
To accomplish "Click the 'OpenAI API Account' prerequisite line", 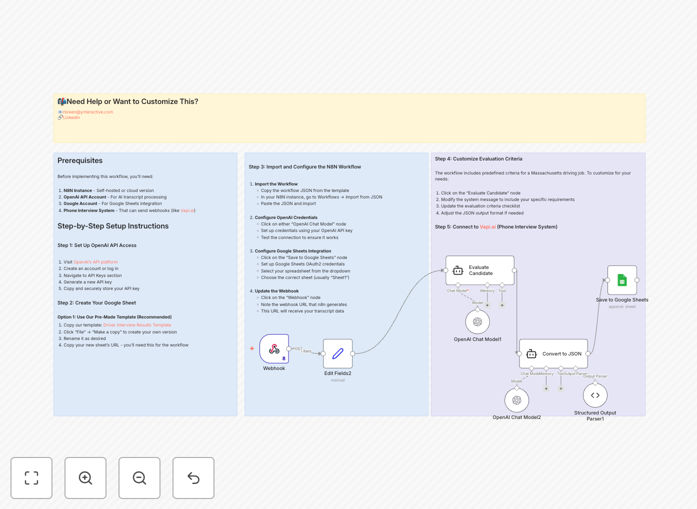I will pos(115,196).
